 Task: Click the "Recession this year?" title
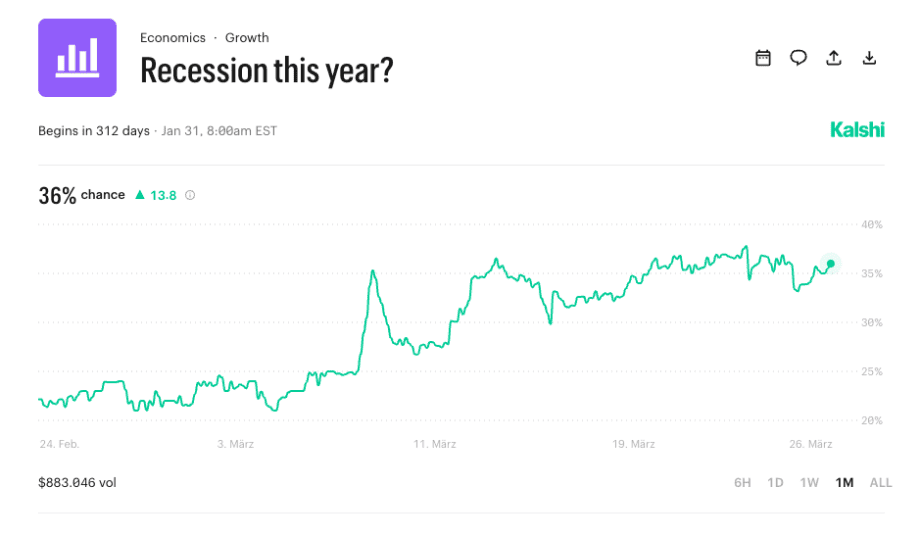pos(266,71)
